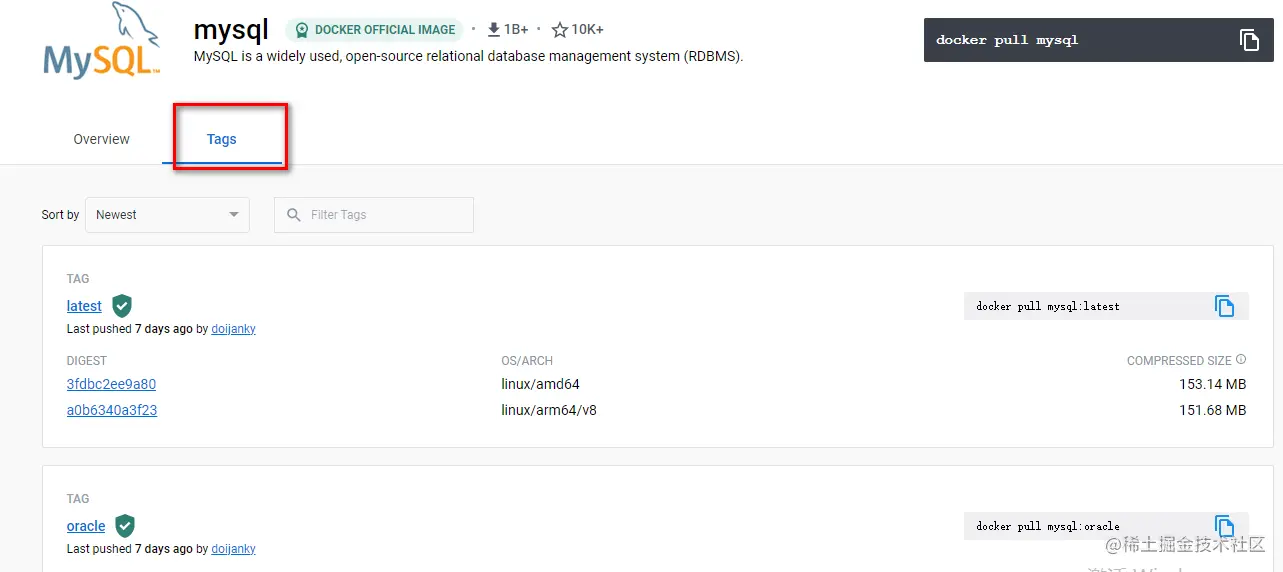Open digest 3fdbc2ee9a80 link
This screenshot has height=572, width=1283.
111,384
